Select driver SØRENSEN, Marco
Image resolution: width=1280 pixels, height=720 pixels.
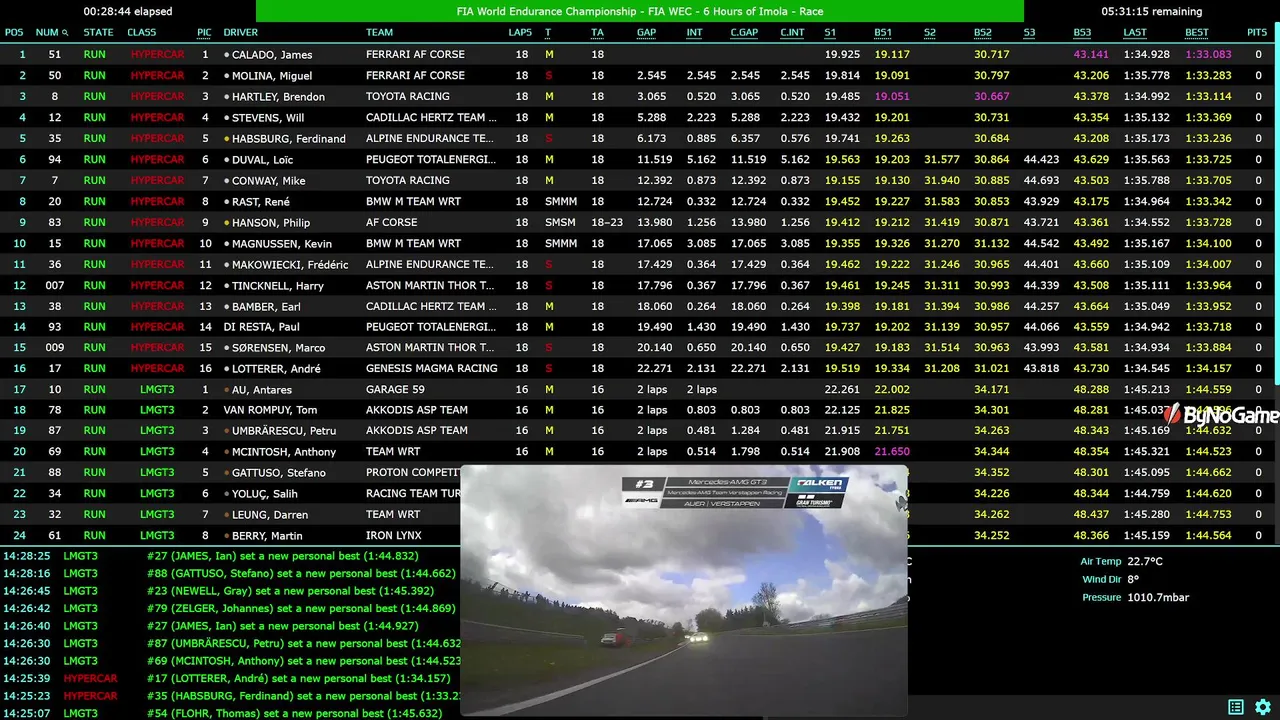click(279, 348)
